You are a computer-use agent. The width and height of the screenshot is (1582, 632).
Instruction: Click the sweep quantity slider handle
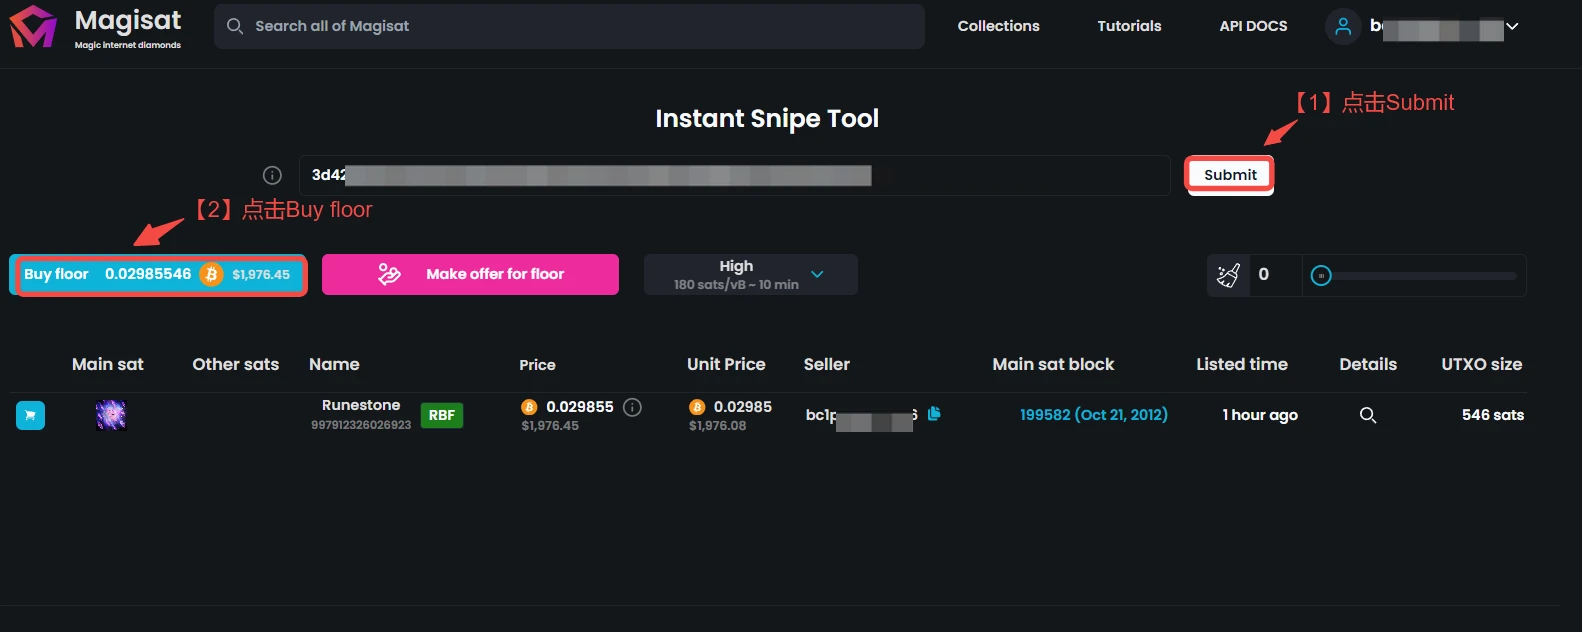(x=1321, y=276)
